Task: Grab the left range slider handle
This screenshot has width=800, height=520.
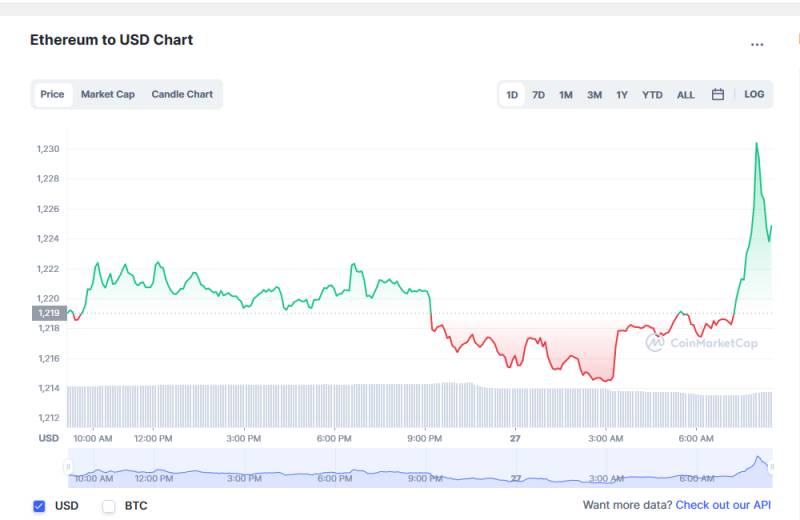Action: (68, 467)
